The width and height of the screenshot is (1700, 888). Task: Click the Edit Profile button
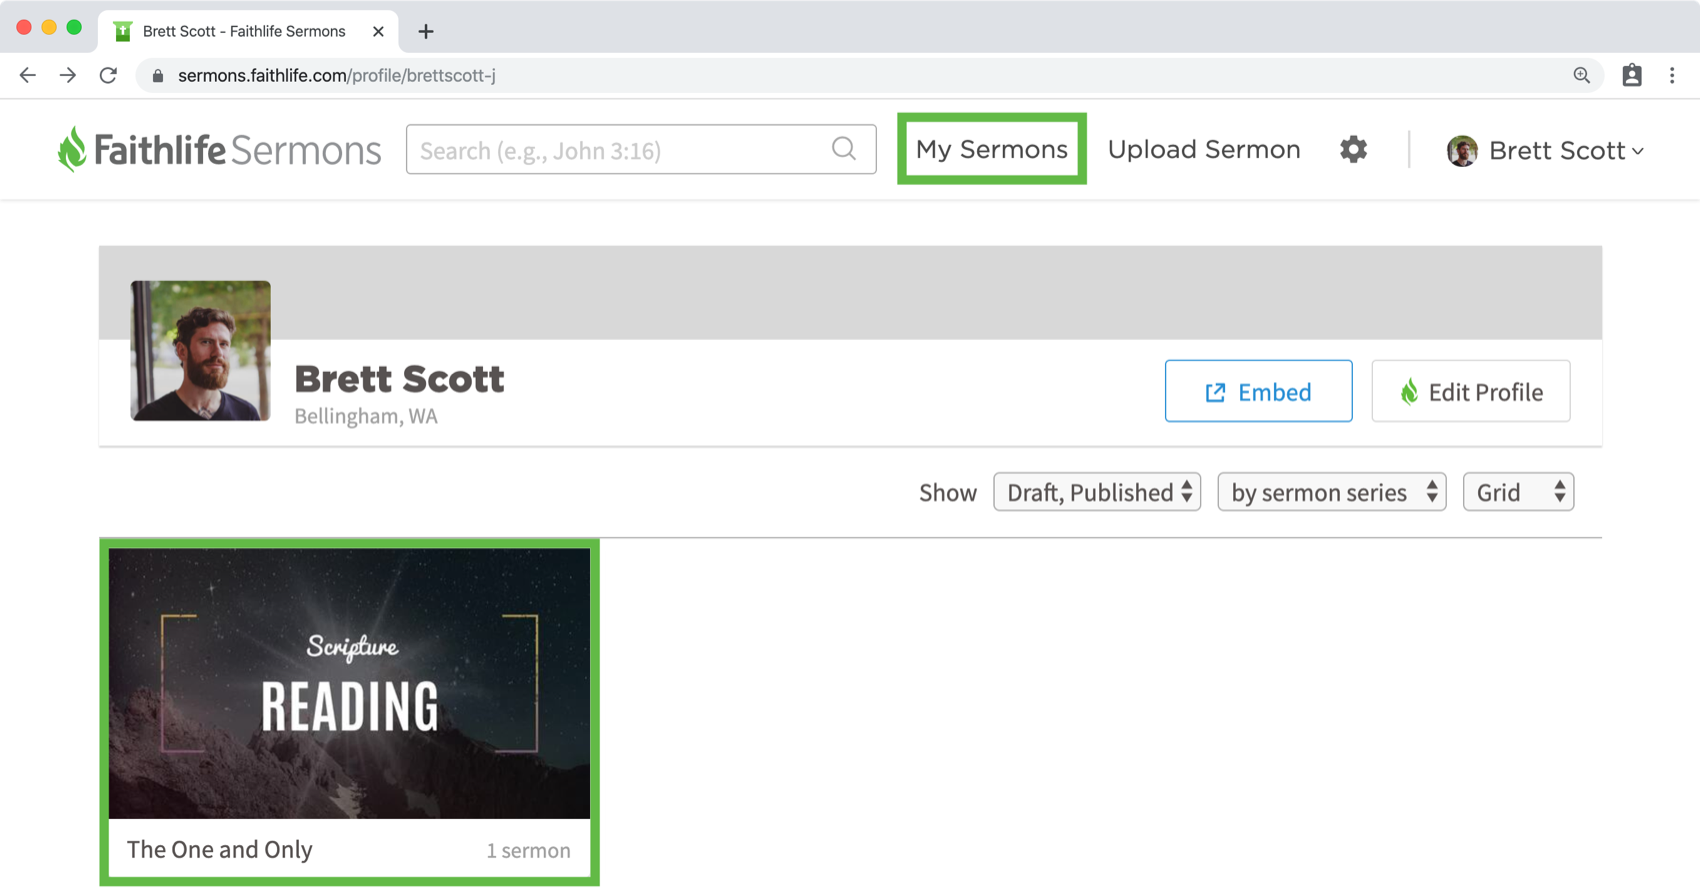1470,391
